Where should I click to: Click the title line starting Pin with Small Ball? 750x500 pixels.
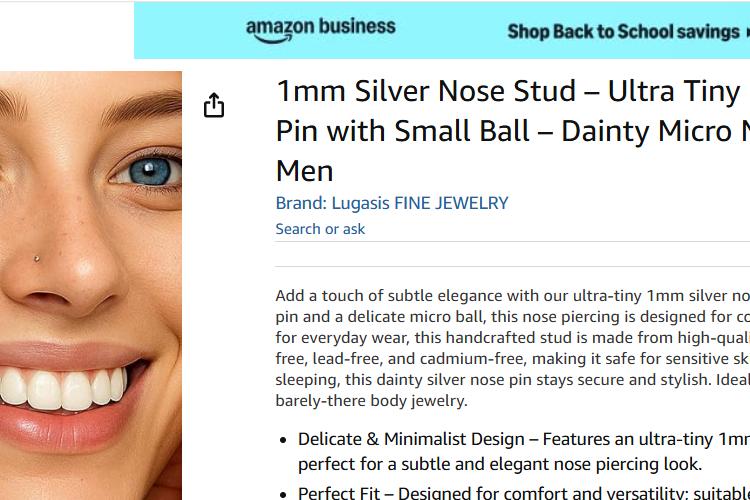pyautogui.click(x=513, y=131)
